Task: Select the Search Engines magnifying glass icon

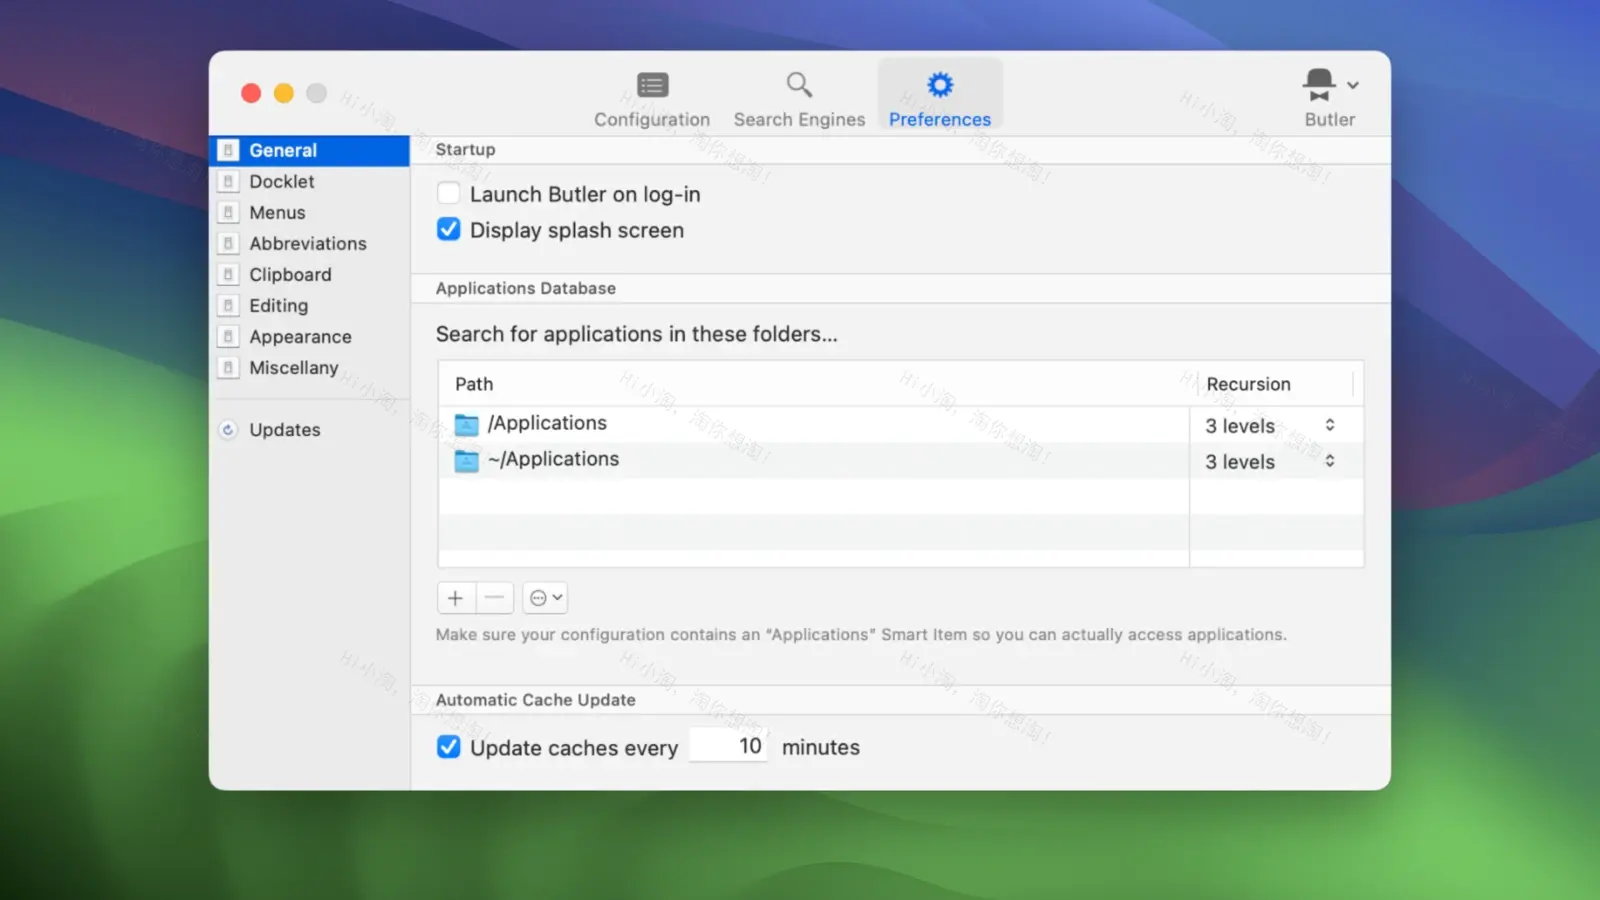Action: [798, 84]
